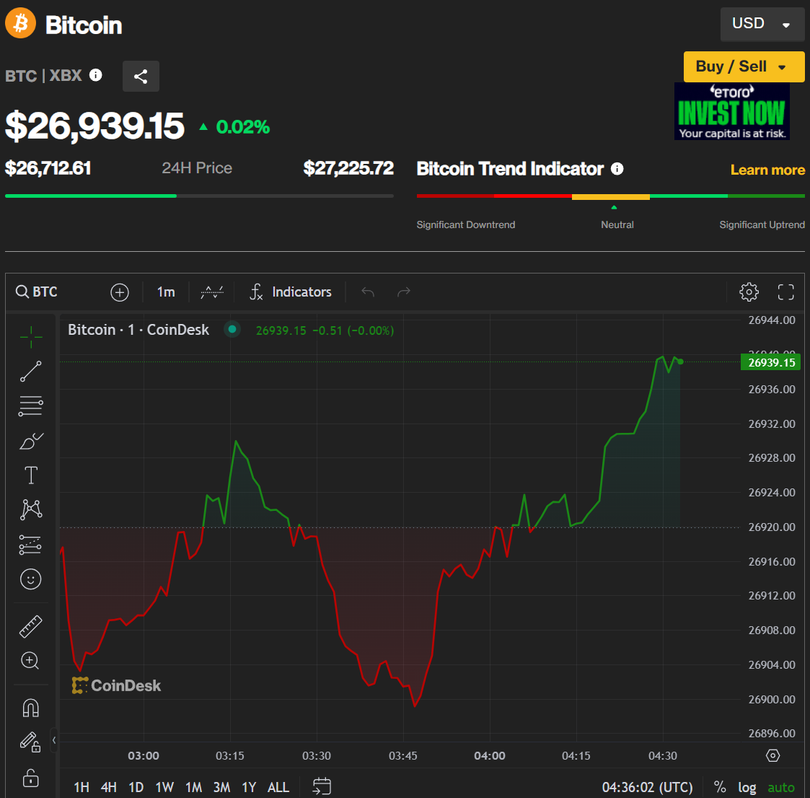Open chart settings gear icon

(x=749, y=292)
